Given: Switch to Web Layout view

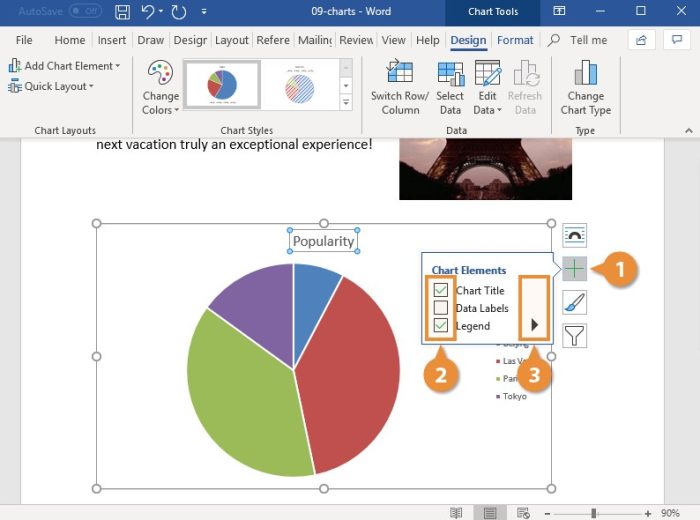Looking at the screenshot, I should click(x=523, y=513).
